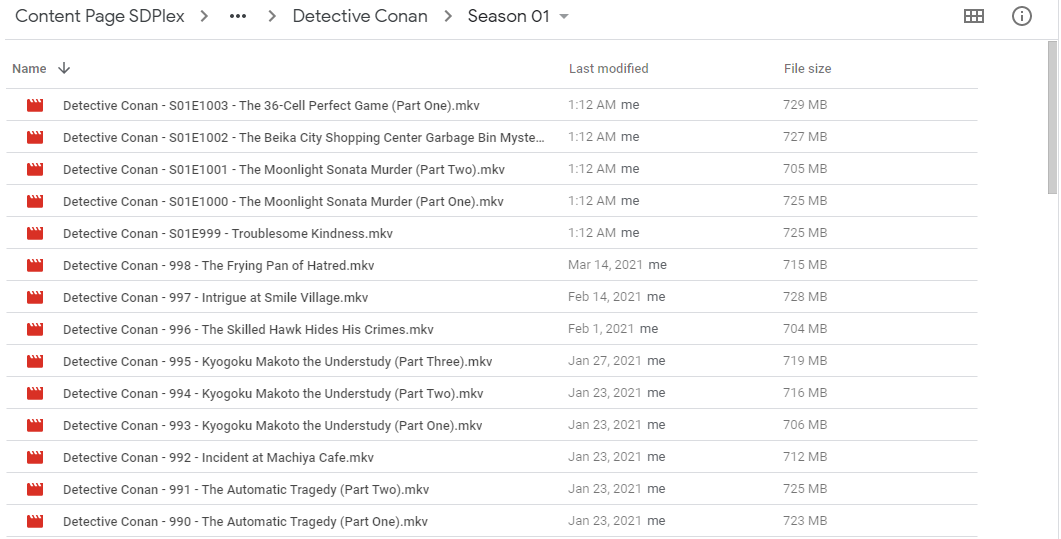Sort by Last modified column header
The image size is (1061, 539).
click(608, 69)
